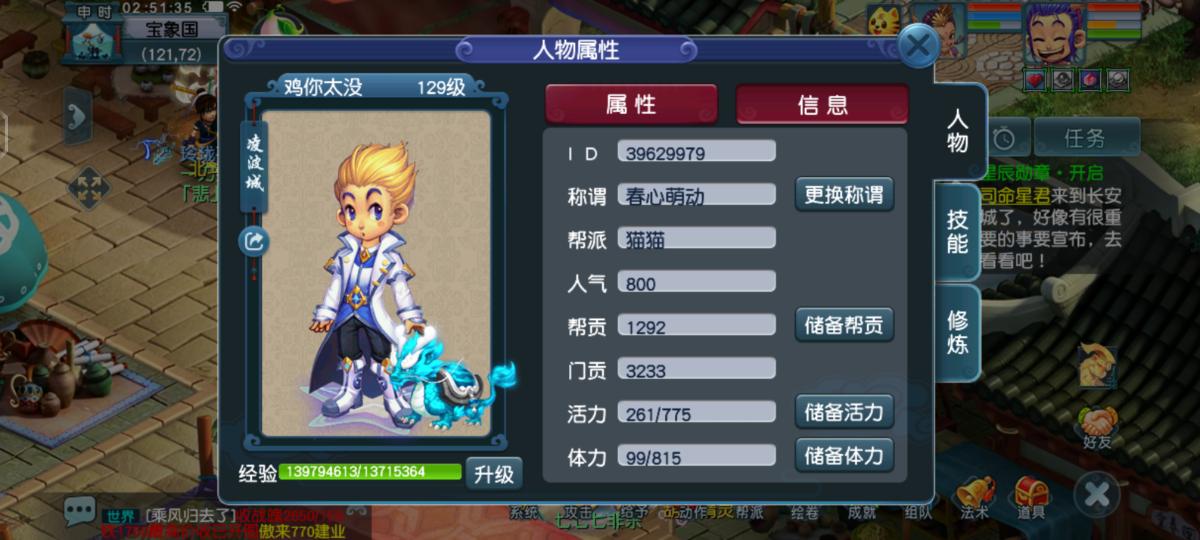
Task: Open the 好友 friends handshake icon
Action: [1099, 427]
